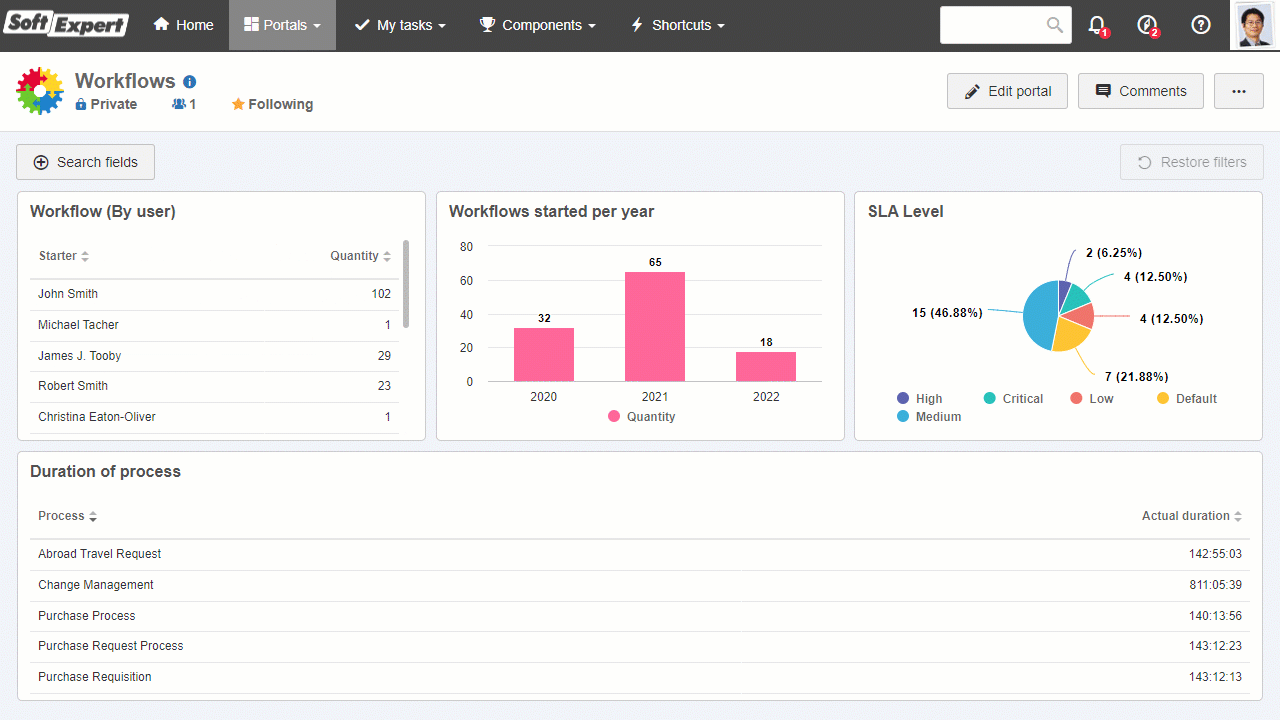The width and height of the screenshot is (1280, 720).
Task: Open the Portals dropdown menu
Action: tap(282, 25)
